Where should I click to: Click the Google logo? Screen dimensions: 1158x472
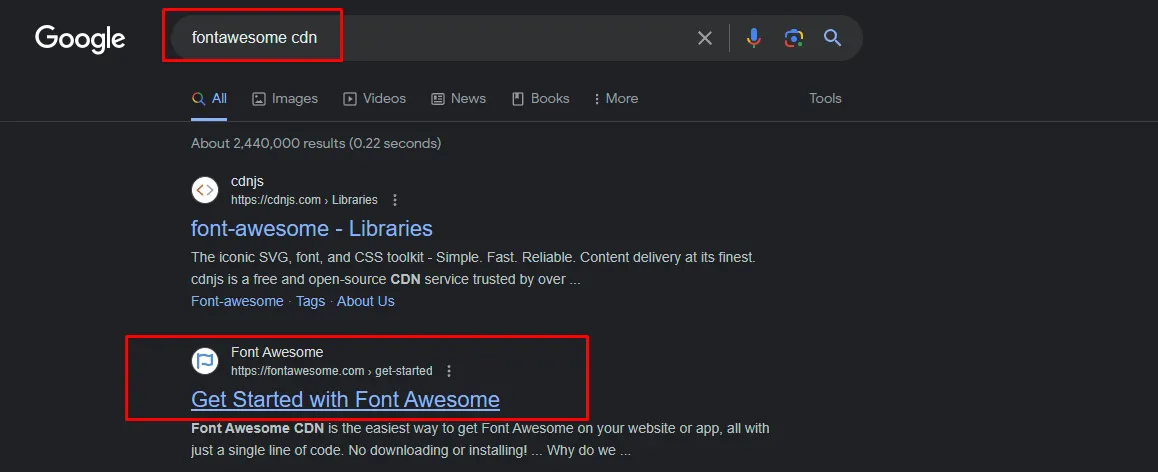pyautogui.click(x=80, y=39)
